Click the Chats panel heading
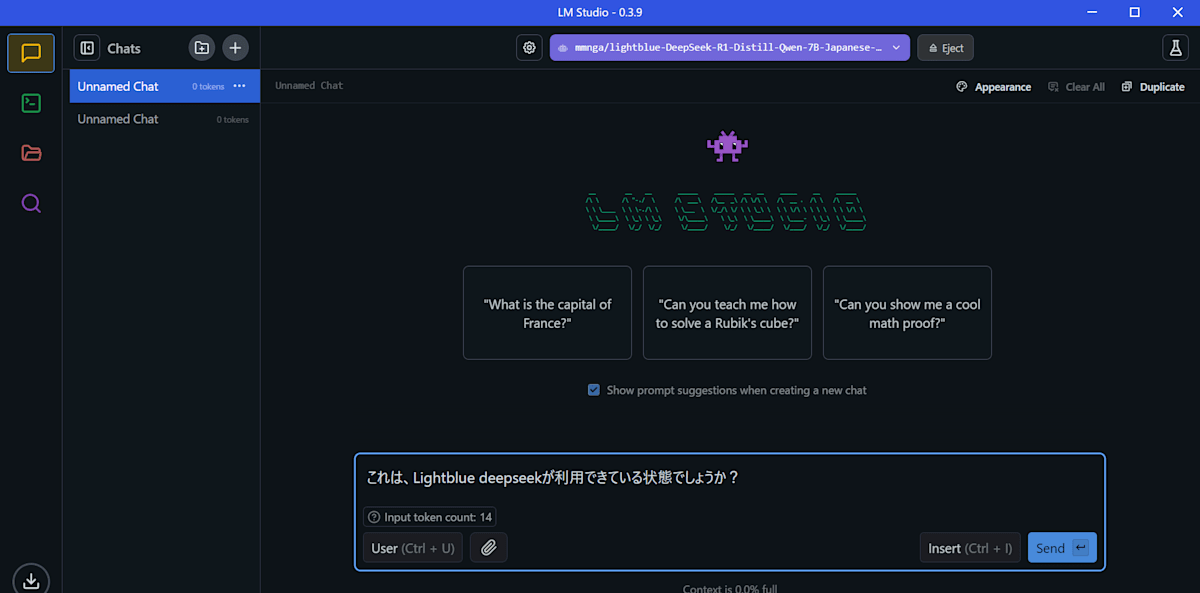Viewport: 1200px width, 593px height. (x=124, y=48)
